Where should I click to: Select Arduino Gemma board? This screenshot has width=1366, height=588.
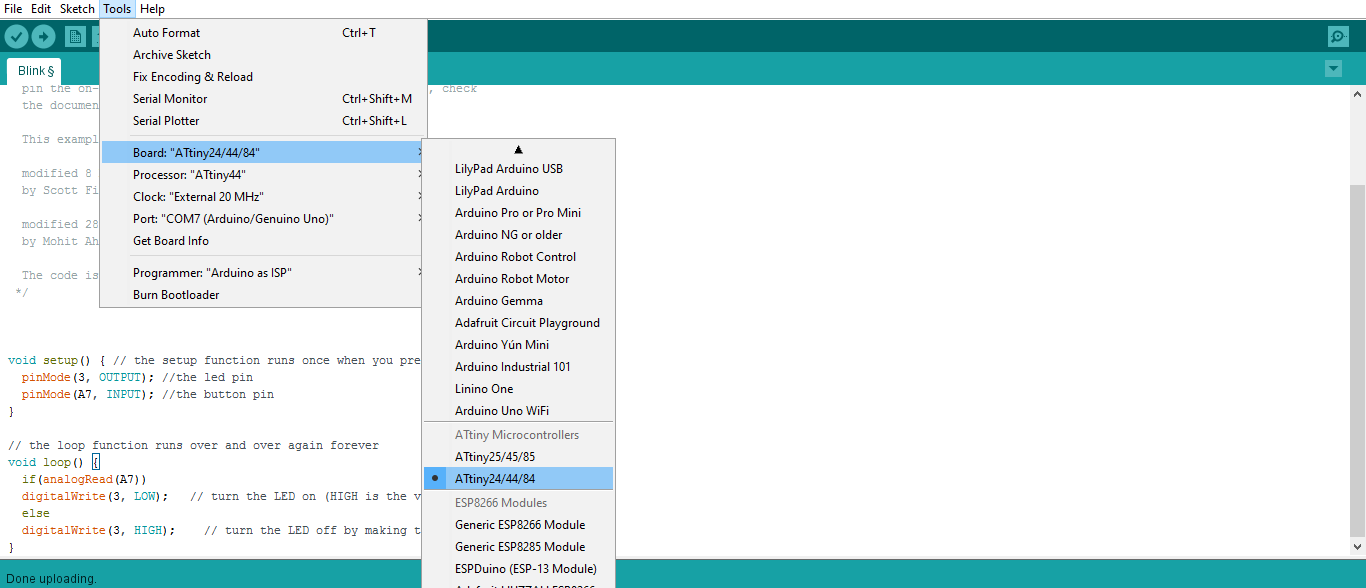[x=518, y=301]
